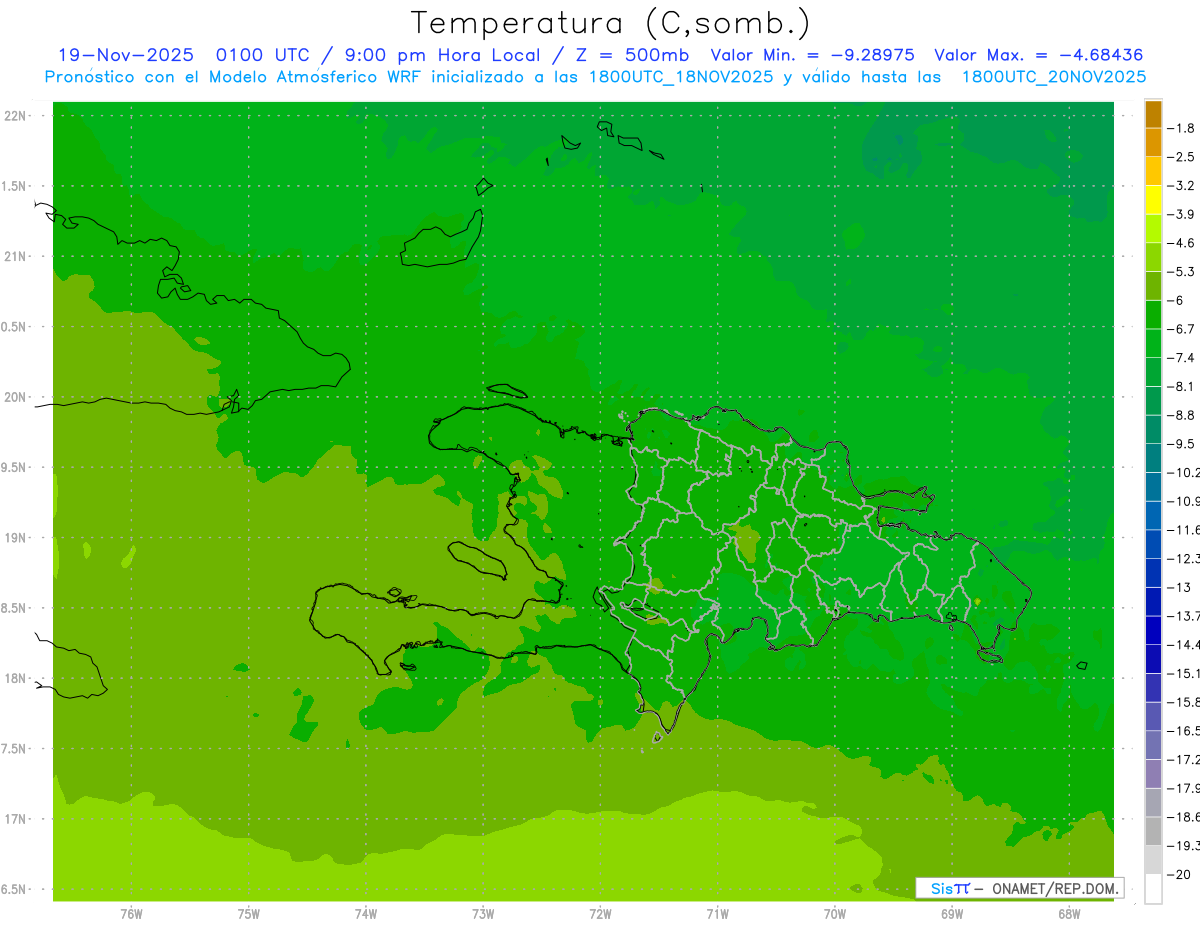
Task: Click the 74W longitude label
Action: (x=366, y=914)
